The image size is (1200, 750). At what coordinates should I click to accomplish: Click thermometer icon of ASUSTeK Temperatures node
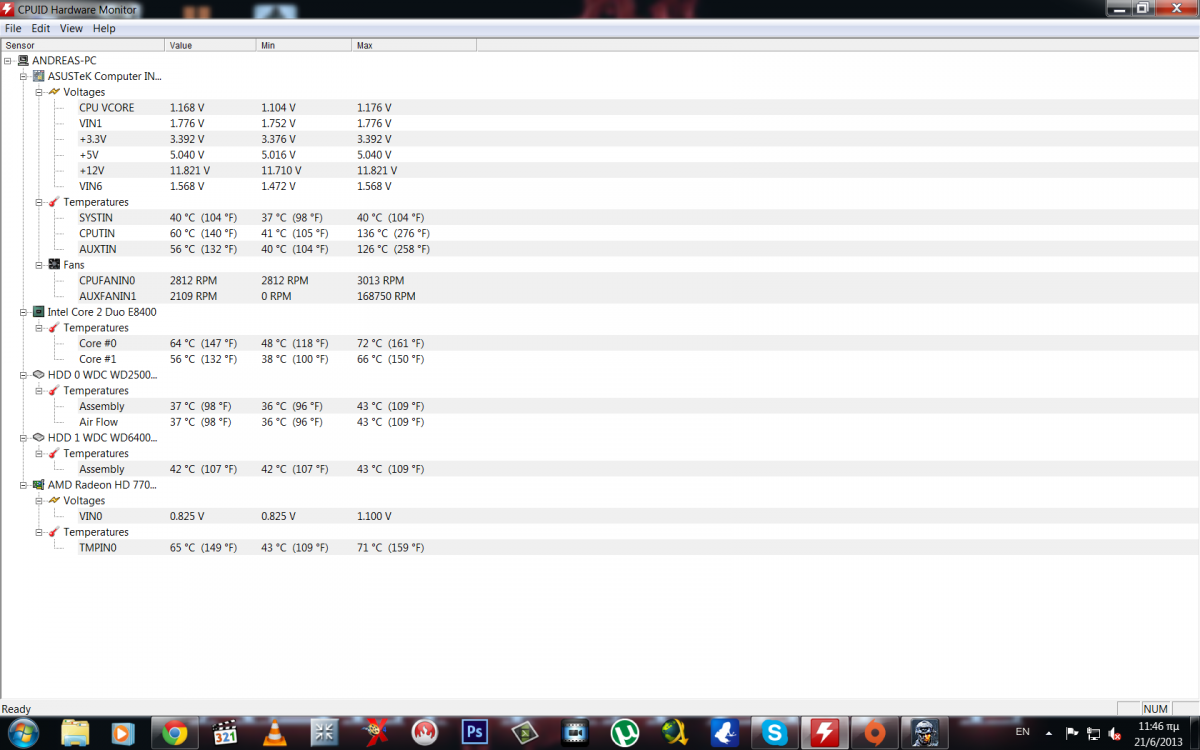[54, 202]
